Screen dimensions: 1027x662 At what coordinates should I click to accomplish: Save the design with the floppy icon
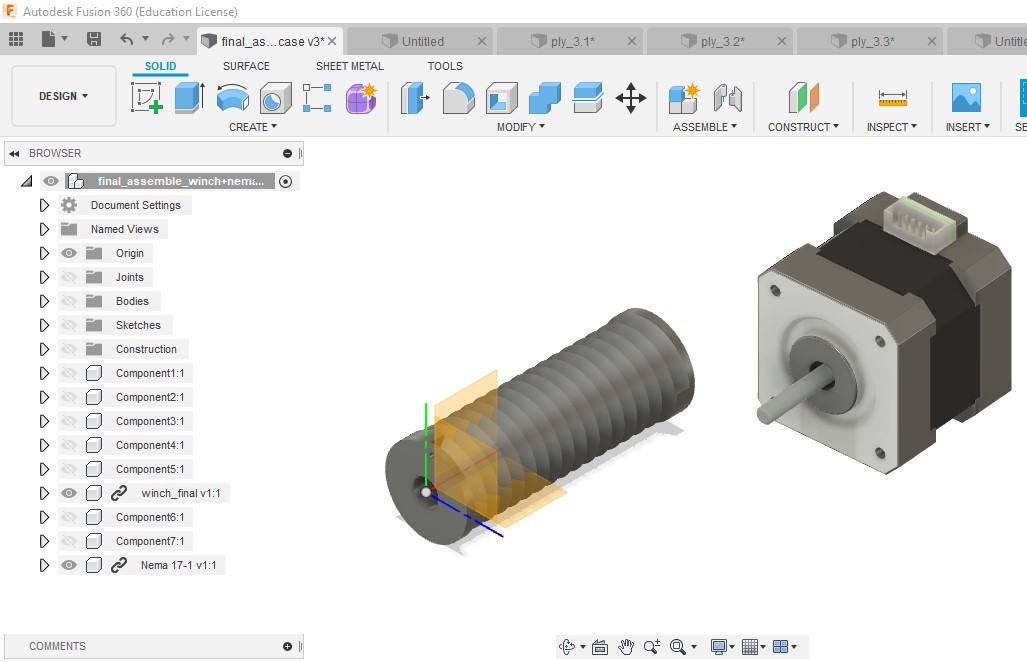(x=94, y=39)
